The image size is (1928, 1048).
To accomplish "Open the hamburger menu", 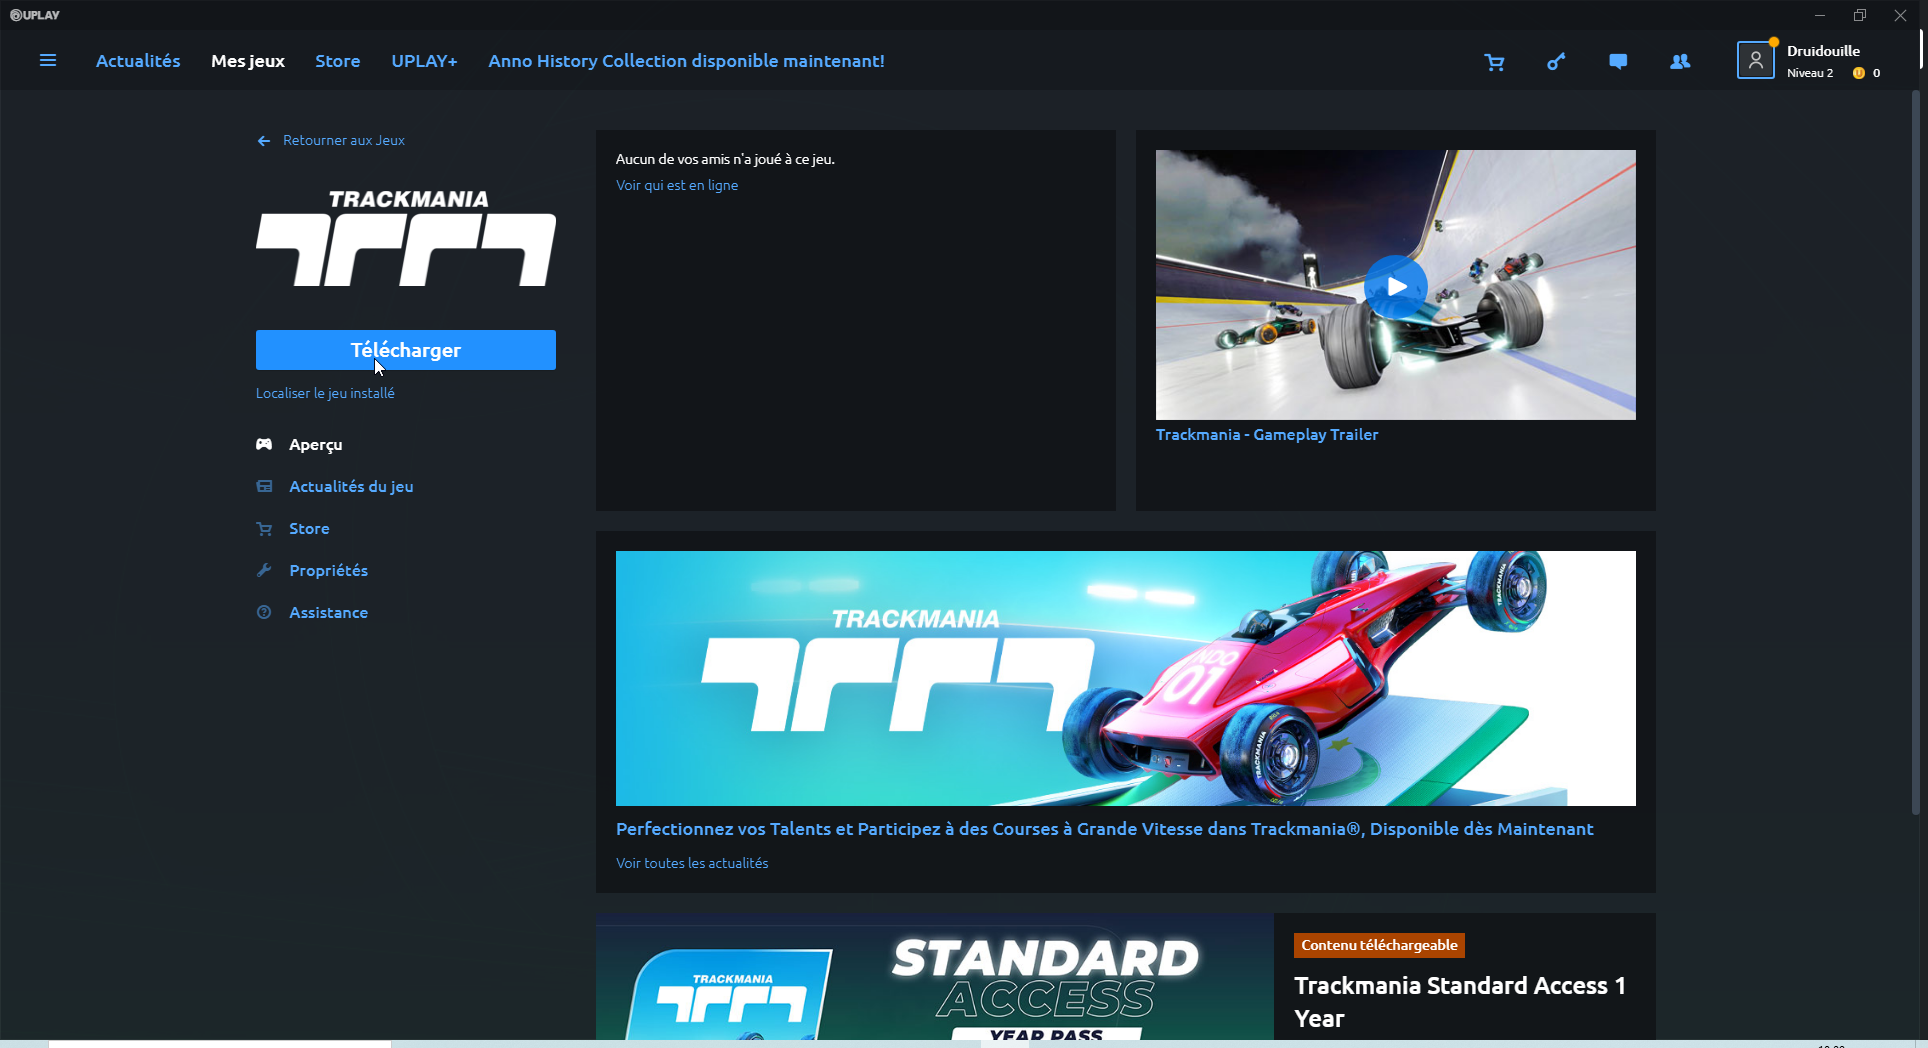I will 48,60.
